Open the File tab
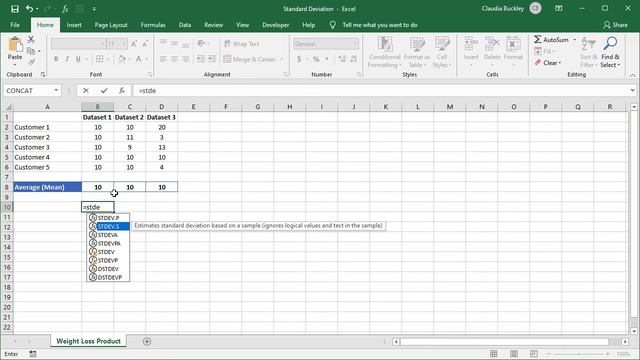The width and height of the screenshot is (640, 360). click(x=15, y=25)
